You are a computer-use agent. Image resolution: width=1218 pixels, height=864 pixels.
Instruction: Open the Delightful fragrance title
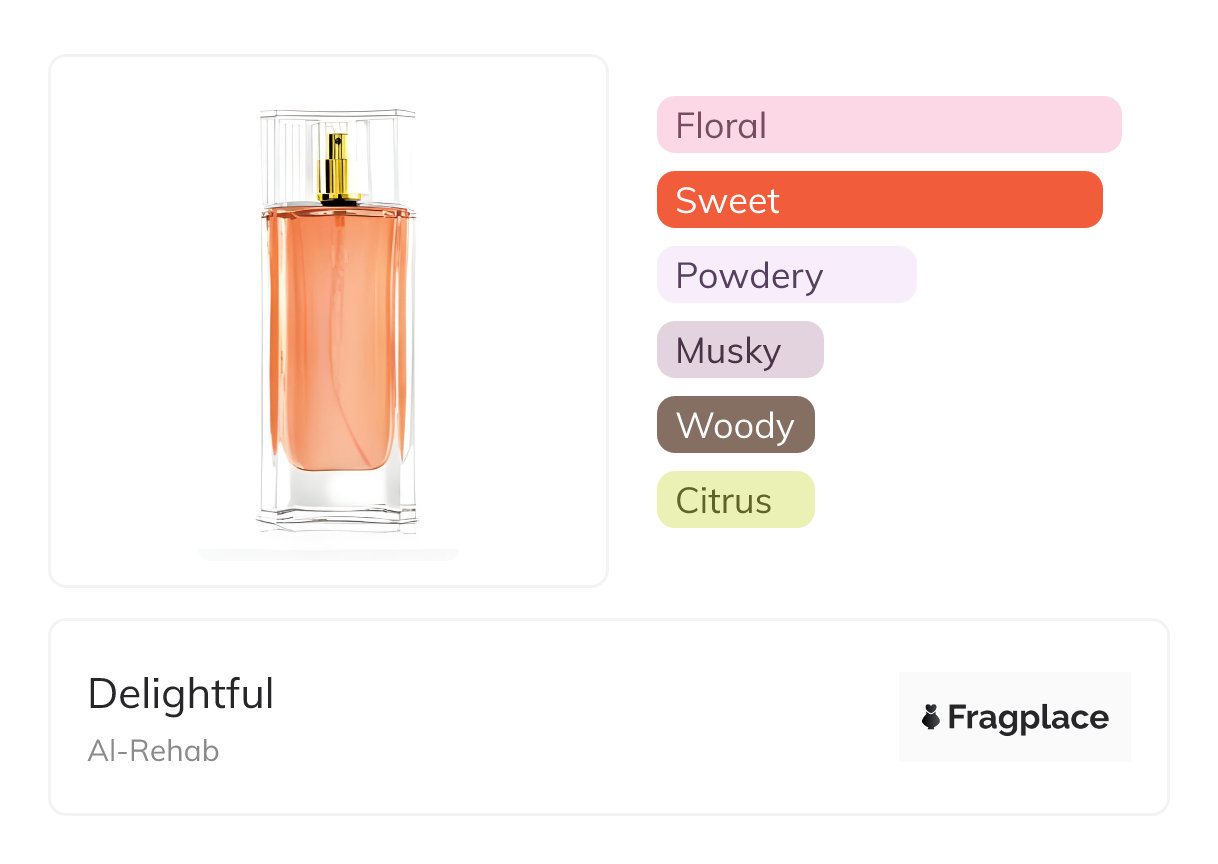(181, 694)
